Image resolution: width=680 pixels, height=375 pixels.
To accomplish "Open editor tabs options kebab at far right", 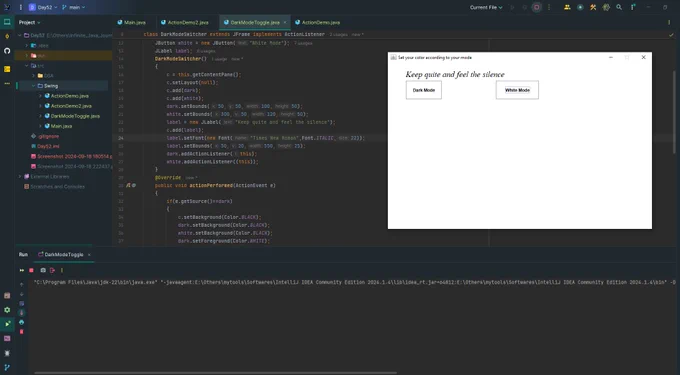I will click(x=669, y=22).
